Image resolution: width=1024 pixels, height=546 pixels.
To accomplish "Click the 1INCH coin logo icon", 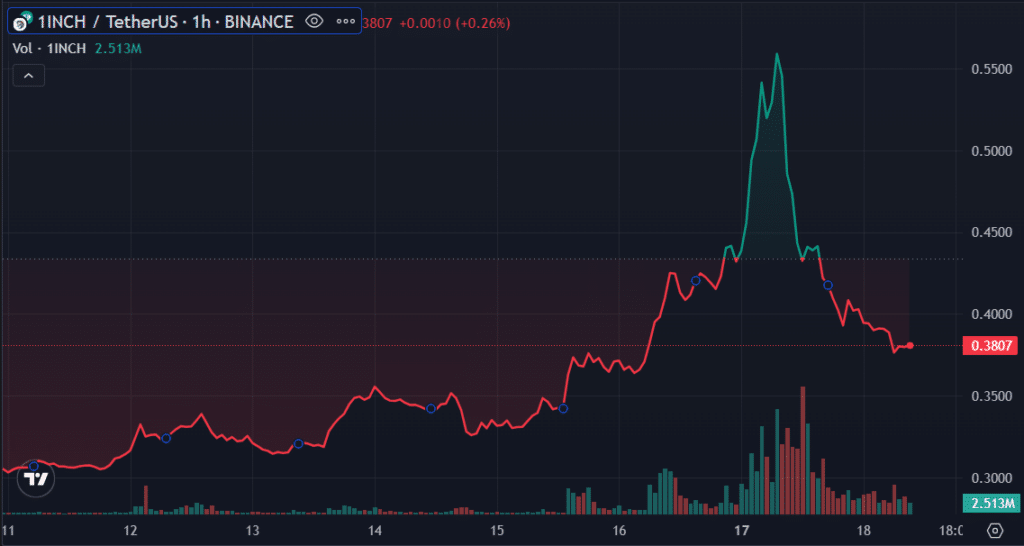I will tap(22, 22).
